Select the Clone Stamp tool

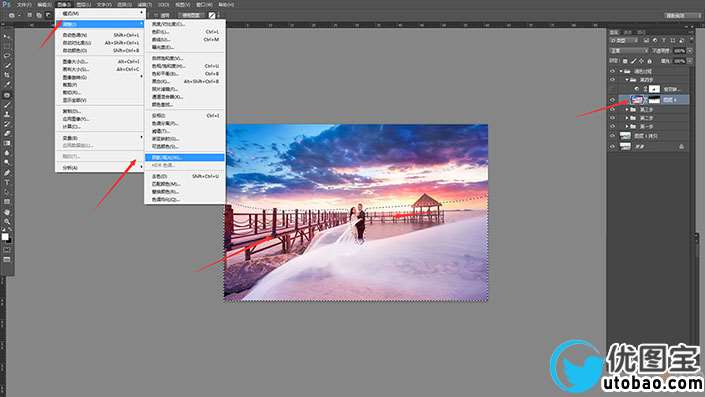coord(7,114)
